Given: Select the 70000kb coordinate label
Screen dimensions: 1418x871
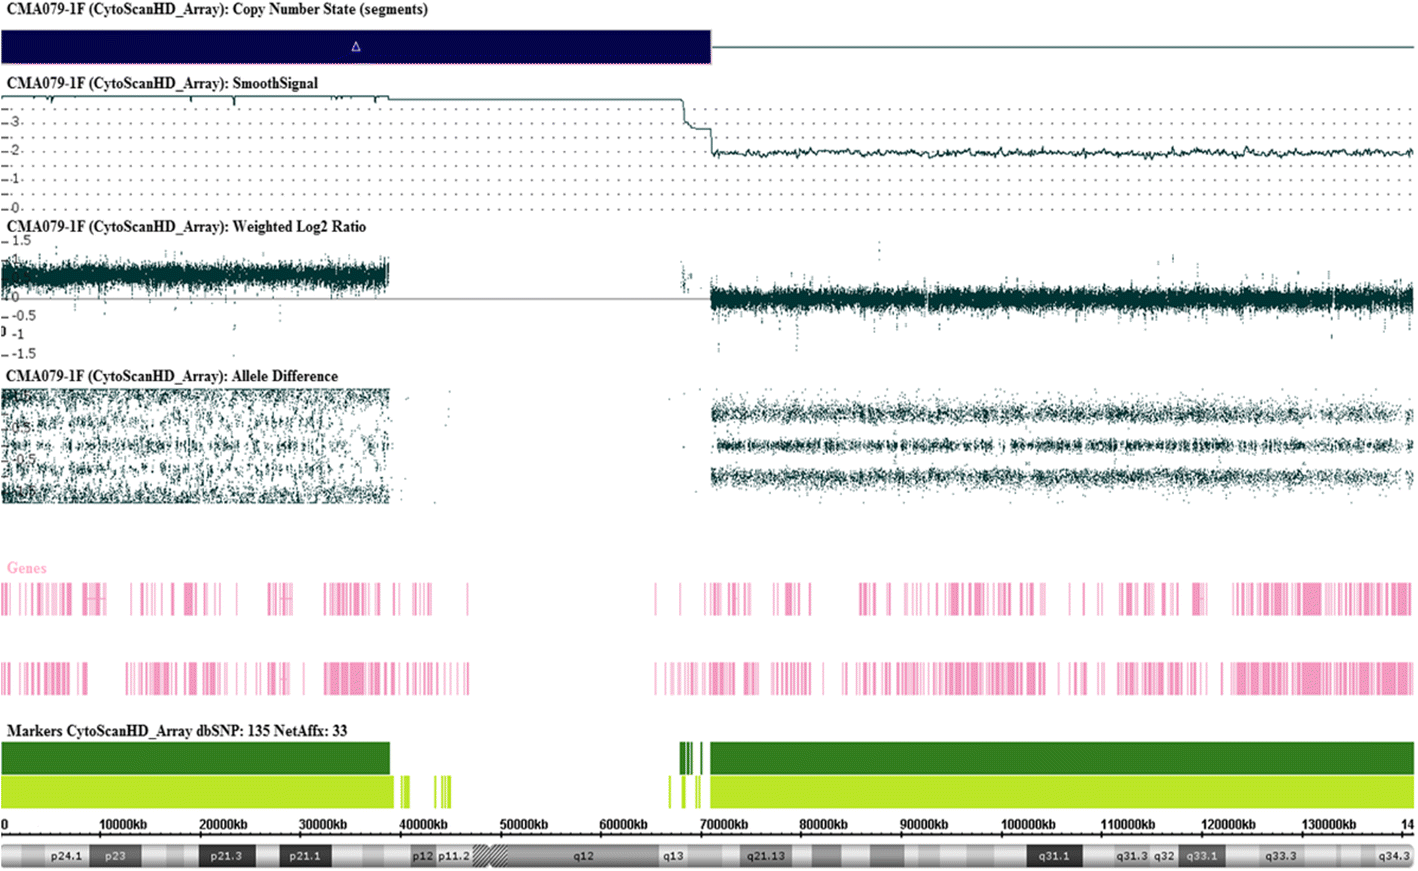Looking at the screenshot, I should (x=724, y=825).
